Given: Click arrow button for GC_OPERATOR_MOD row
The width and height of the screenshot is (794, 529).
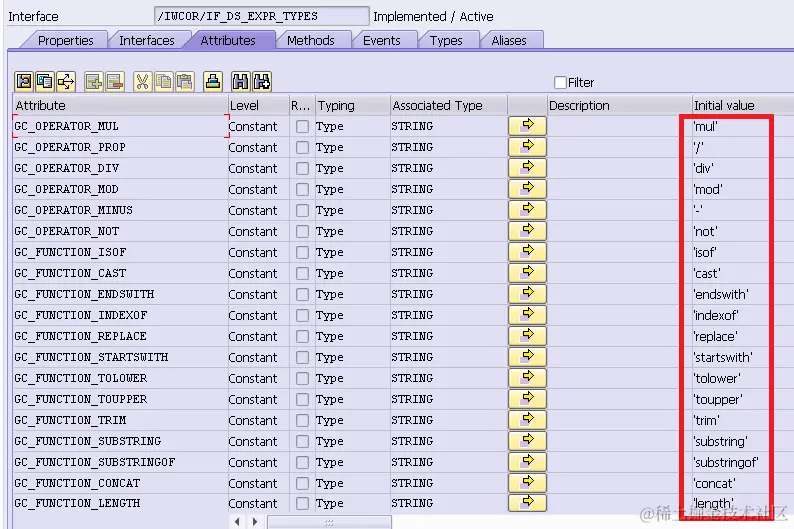Looking at the screenshot, I should tap(528, 189).
